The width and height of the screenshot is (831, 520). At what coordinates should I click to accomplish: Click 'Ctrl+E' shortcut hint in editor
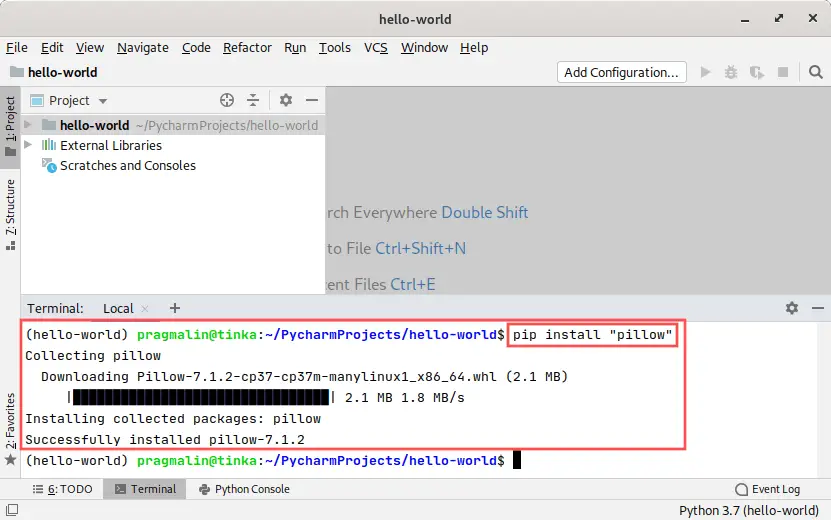coord(412,285)
